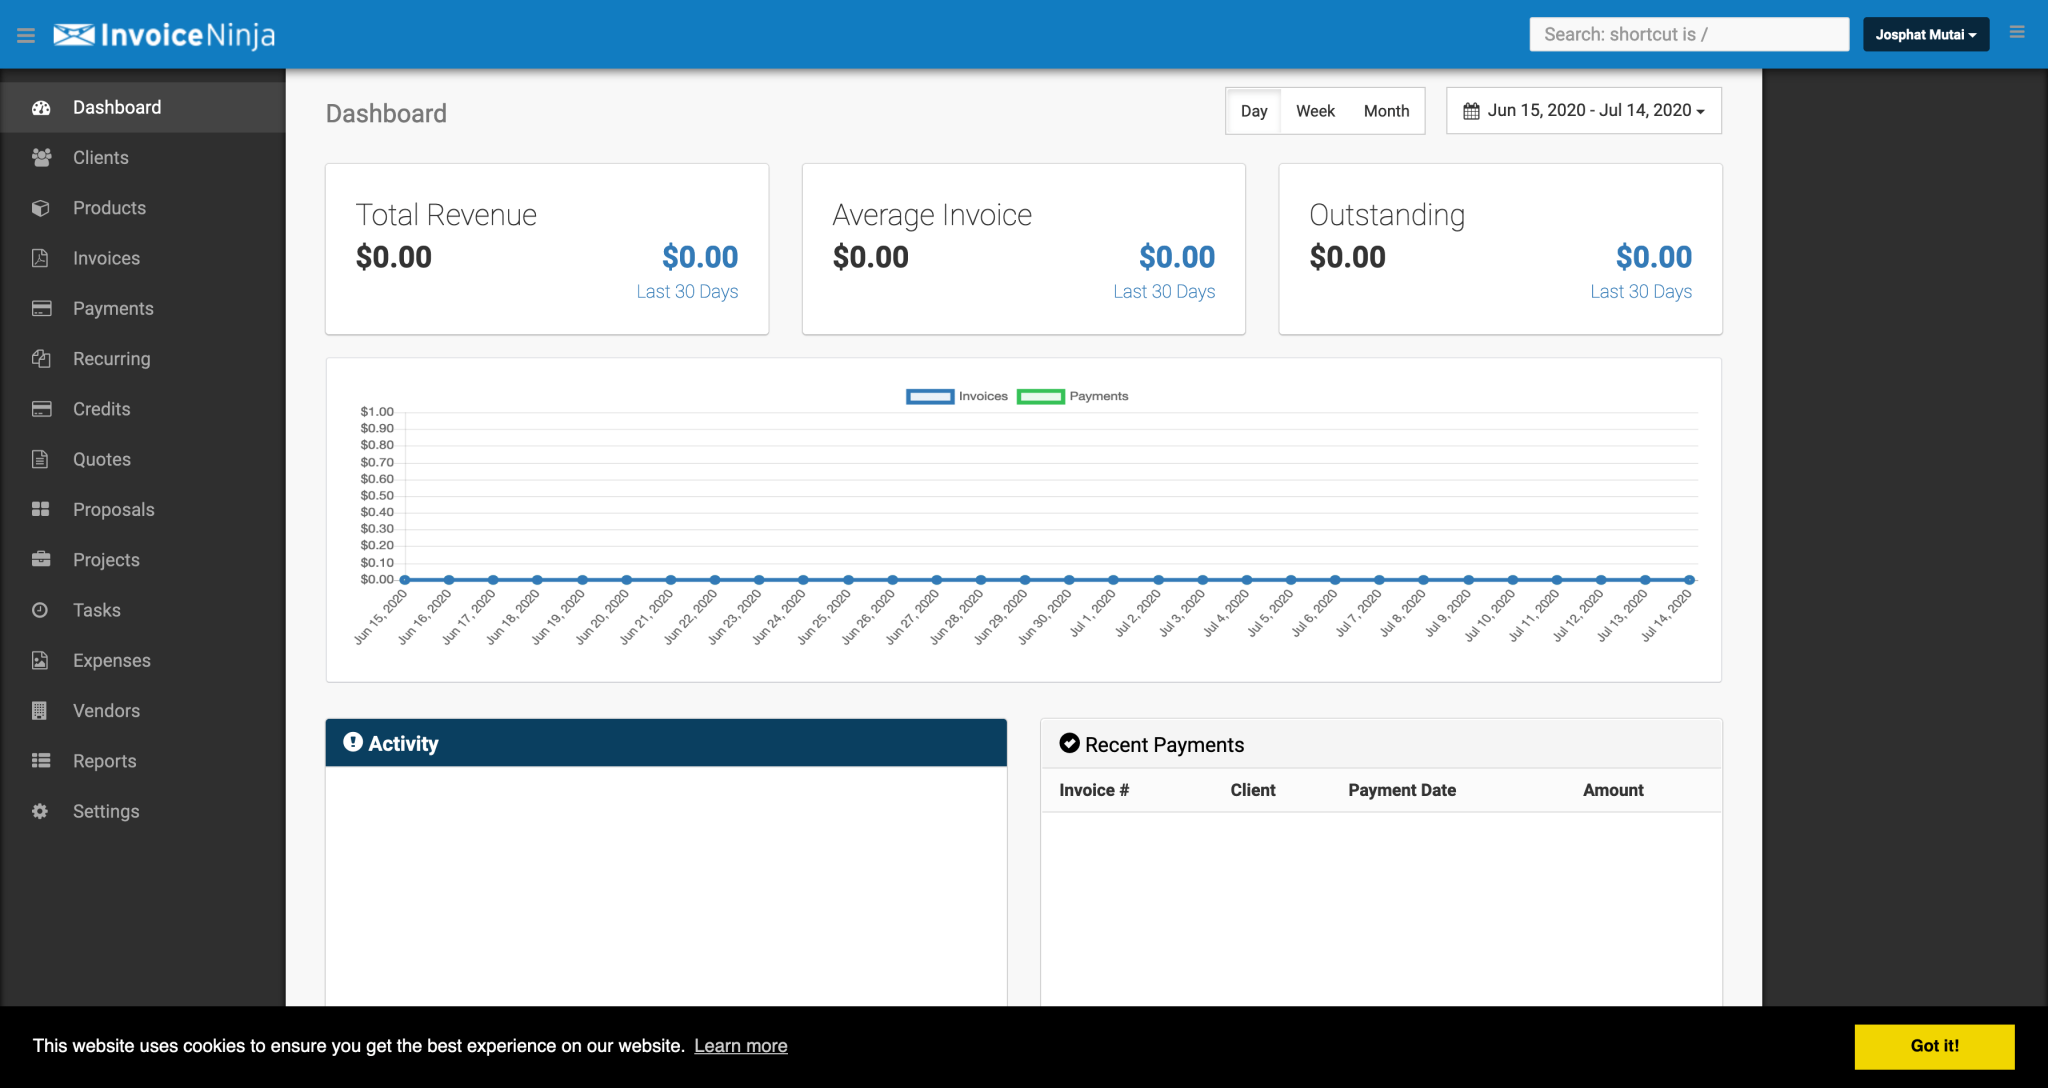The width and height of the screenshot is (2048, 1088).
Task: Expand the Josphat Mutai user menu
Action: point(1925,33)
